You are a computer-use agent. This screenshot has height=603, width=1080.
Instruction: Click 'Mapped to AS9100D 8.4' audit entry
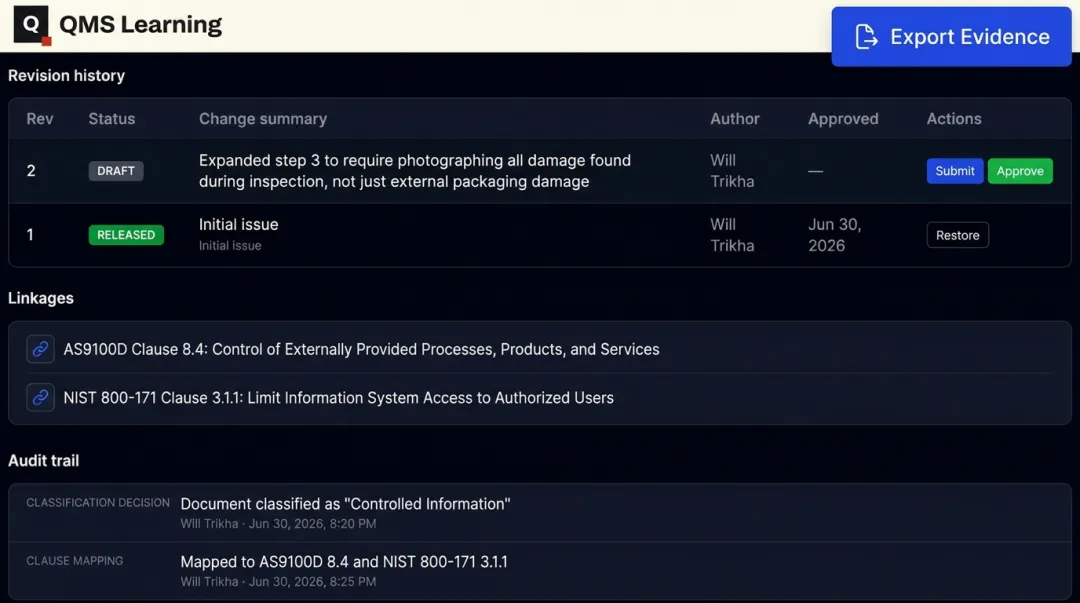coord(344,562)
